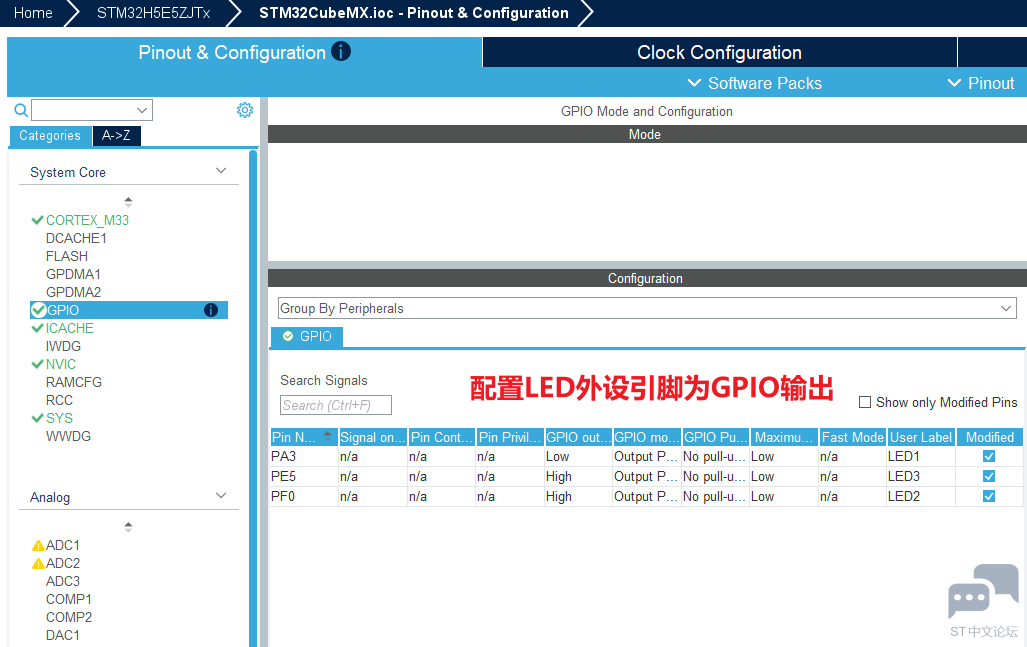Click the green status icon on GPIO tab
This screenshot has height=647, width=1027.
[x=288, y=337]
